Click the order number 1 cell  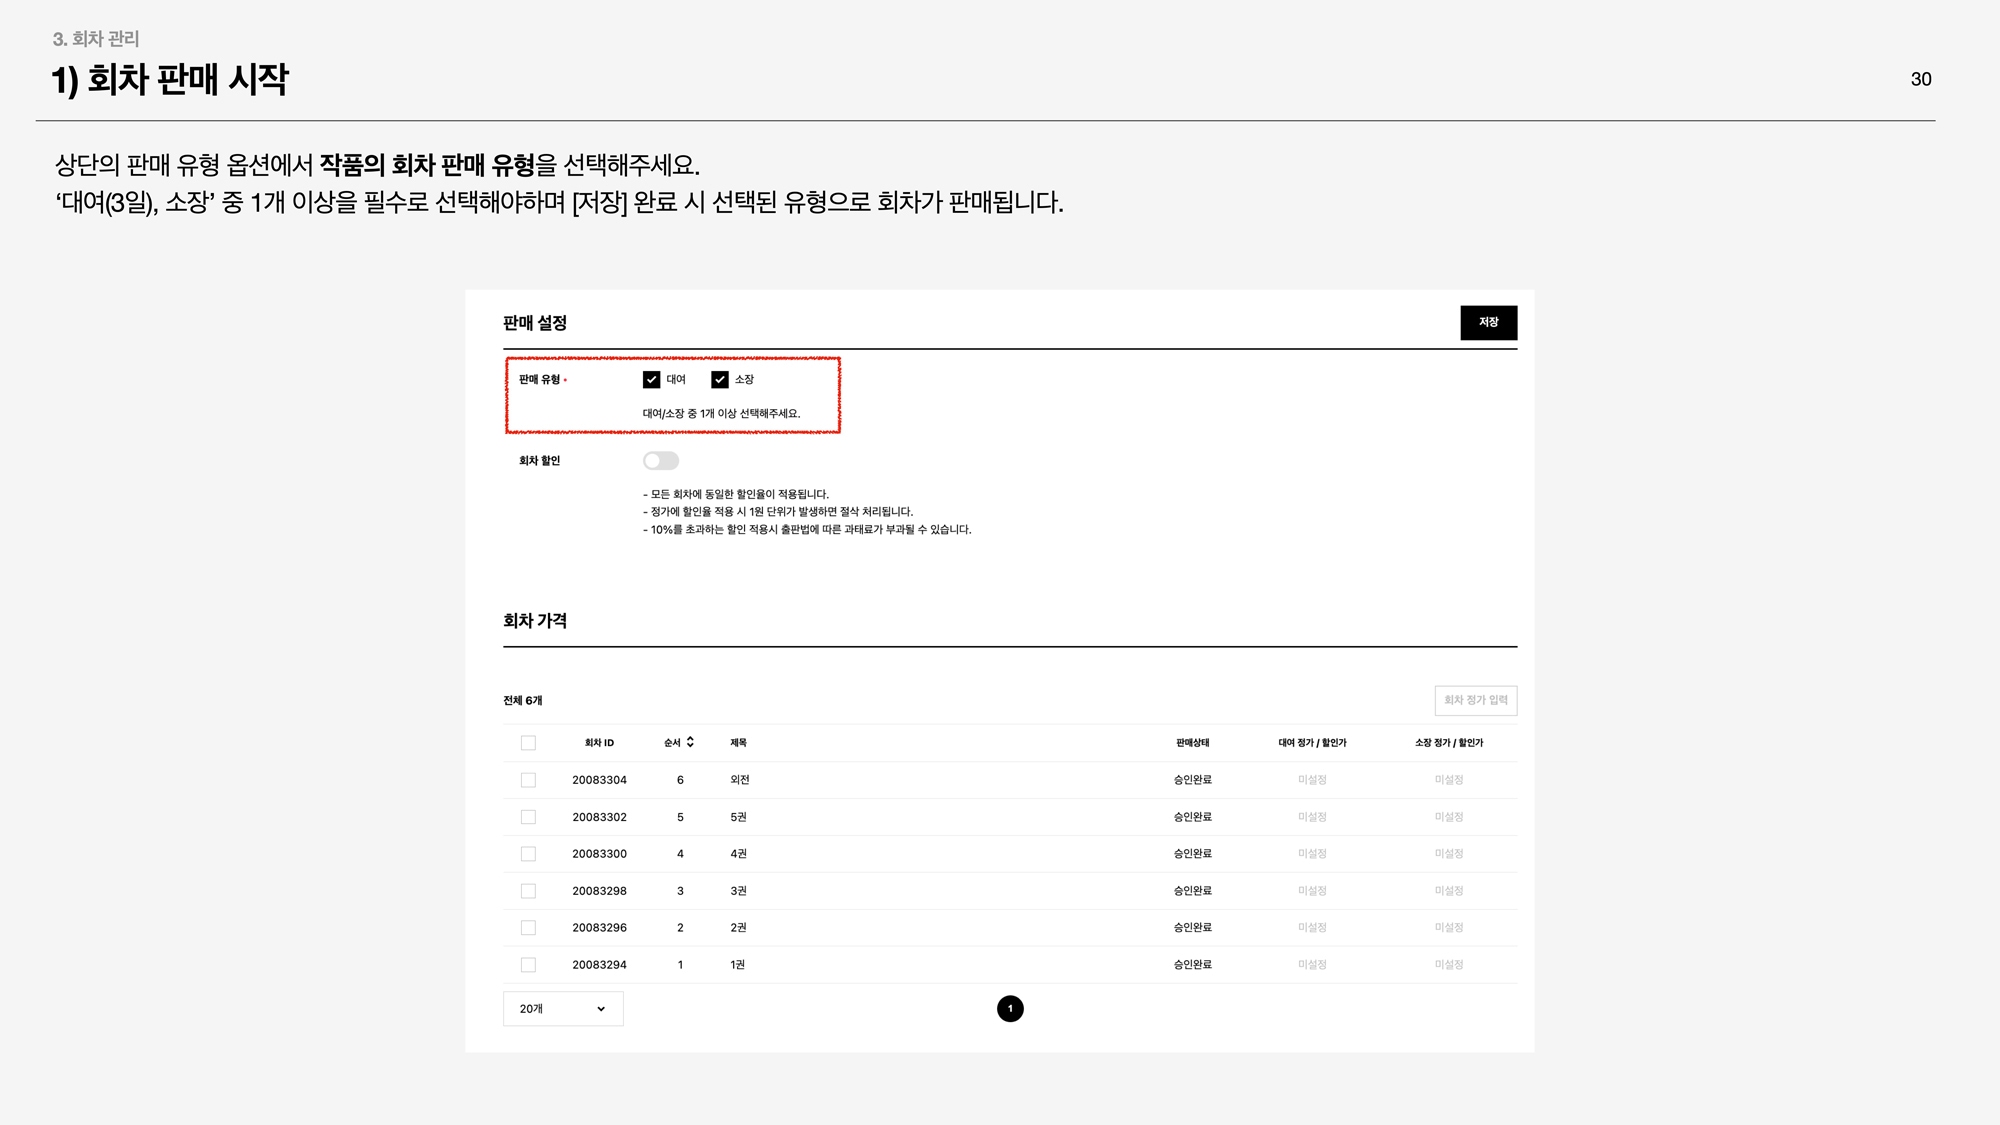pos(680,965)
